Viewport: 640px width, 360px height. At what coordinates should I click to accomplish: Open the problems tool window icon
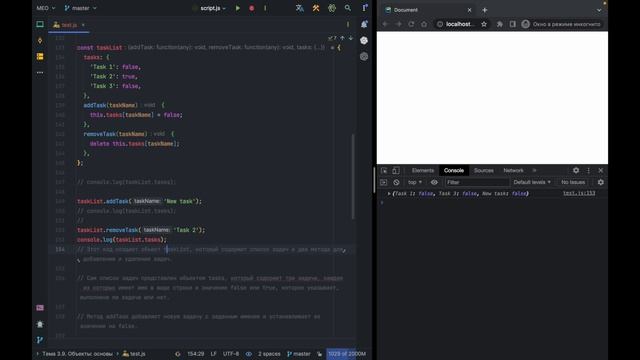[40, 324]
